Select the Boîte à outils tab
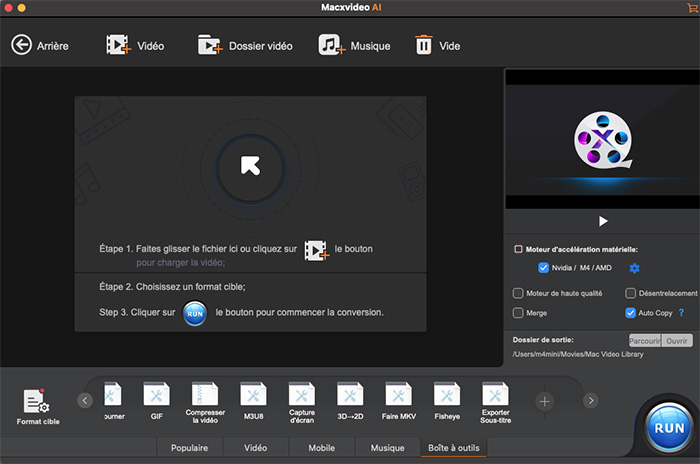The width and height of the screenshot is (700, 464). (454, 447)
